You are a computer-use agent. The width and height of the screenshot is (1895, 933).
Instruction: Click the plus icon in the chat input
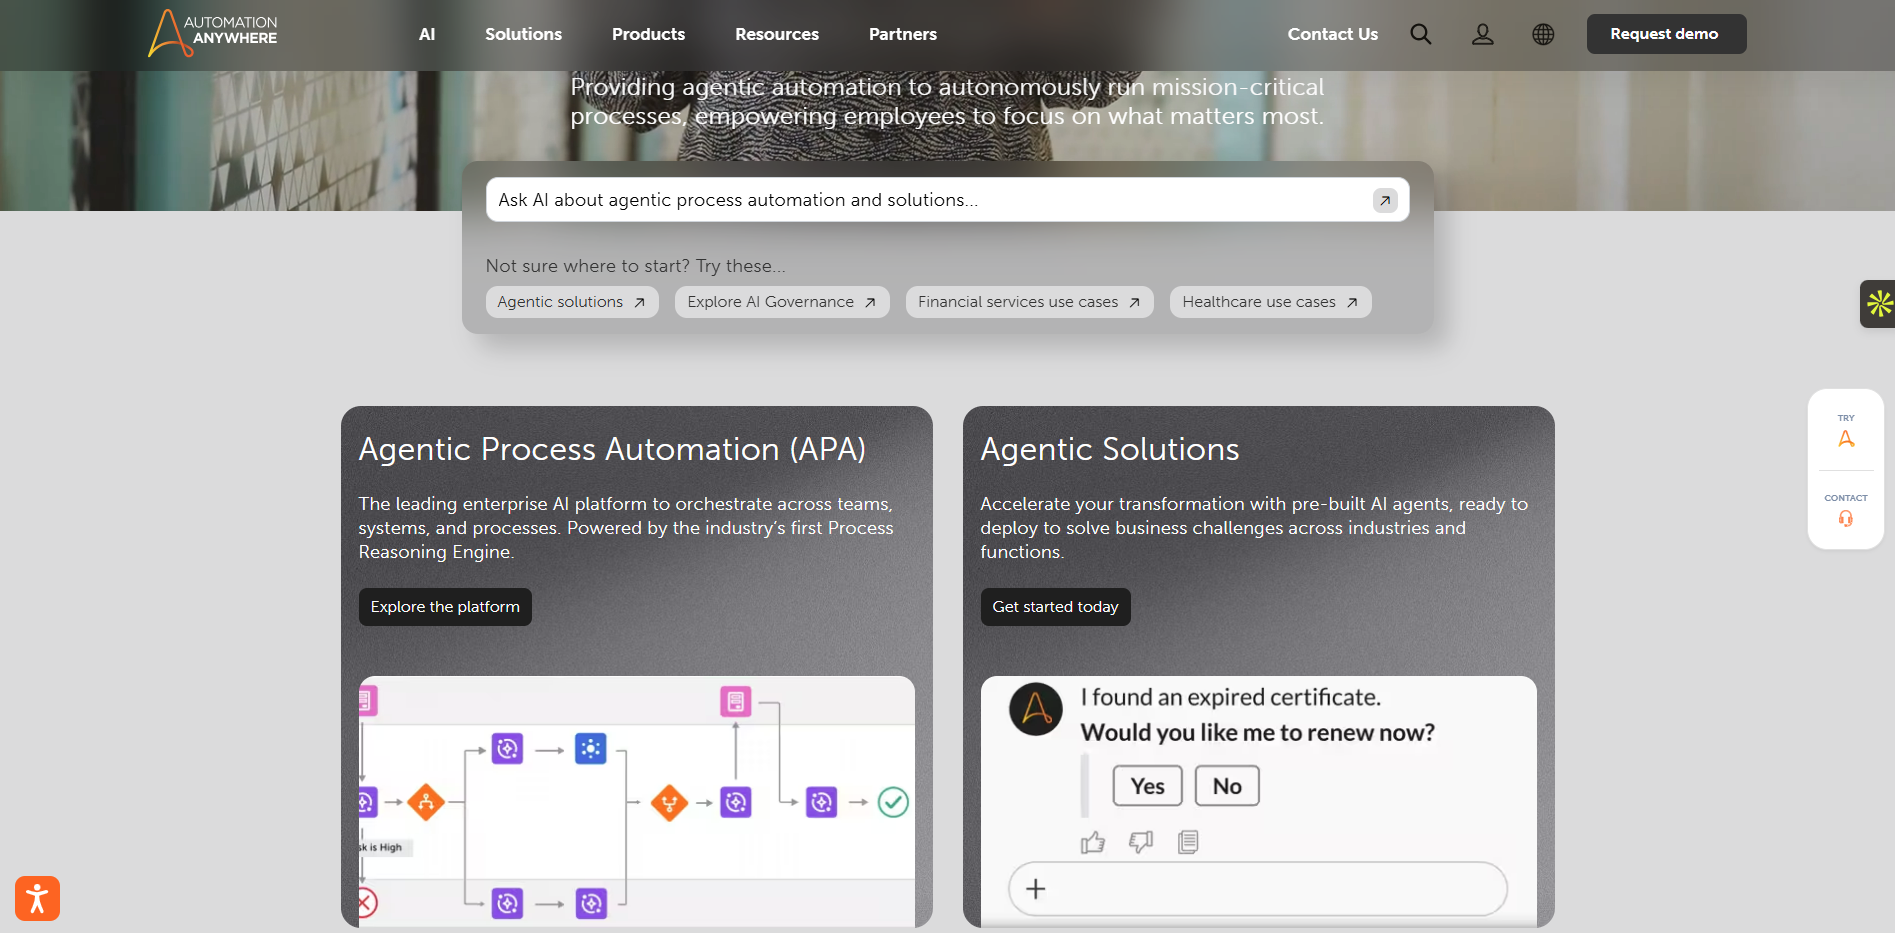(x=1035, y=888)
